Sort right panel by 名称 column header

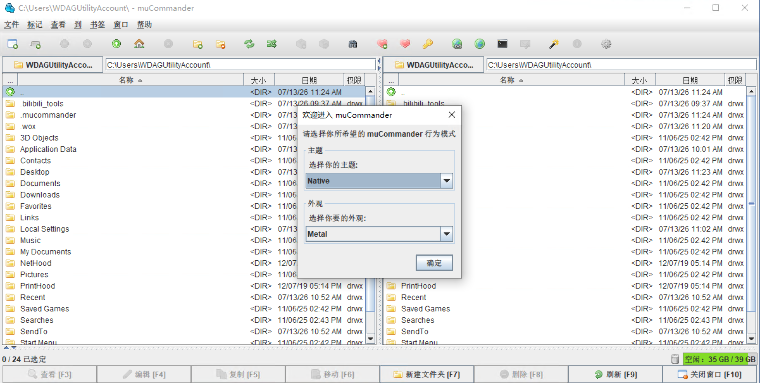[x=512, y=80]
